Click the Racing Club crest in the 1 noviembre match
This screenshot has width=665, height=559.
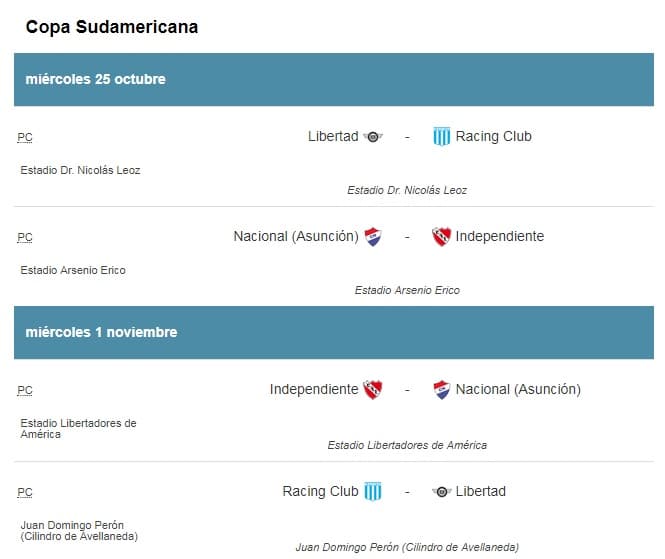point(373,492)
